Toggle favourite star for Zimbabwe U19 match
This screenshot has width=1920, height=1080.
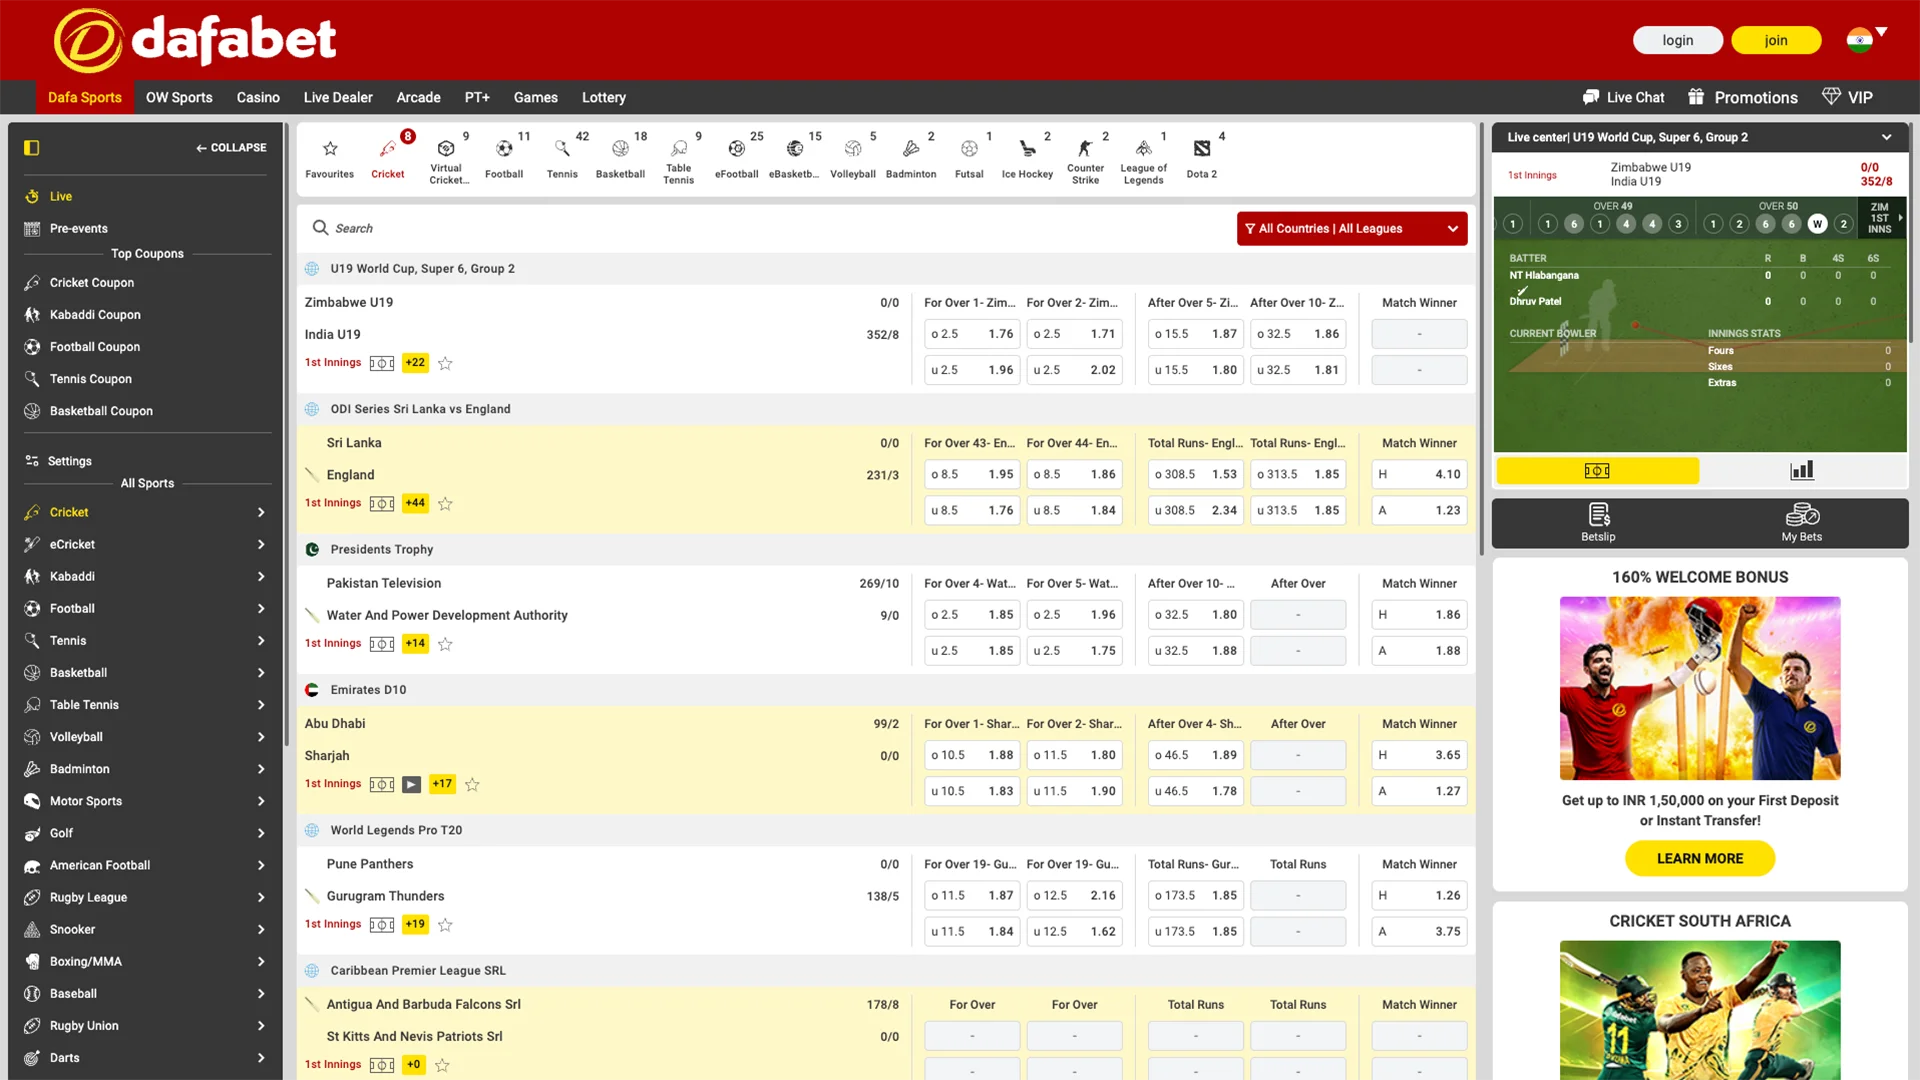tap(445, 364)
